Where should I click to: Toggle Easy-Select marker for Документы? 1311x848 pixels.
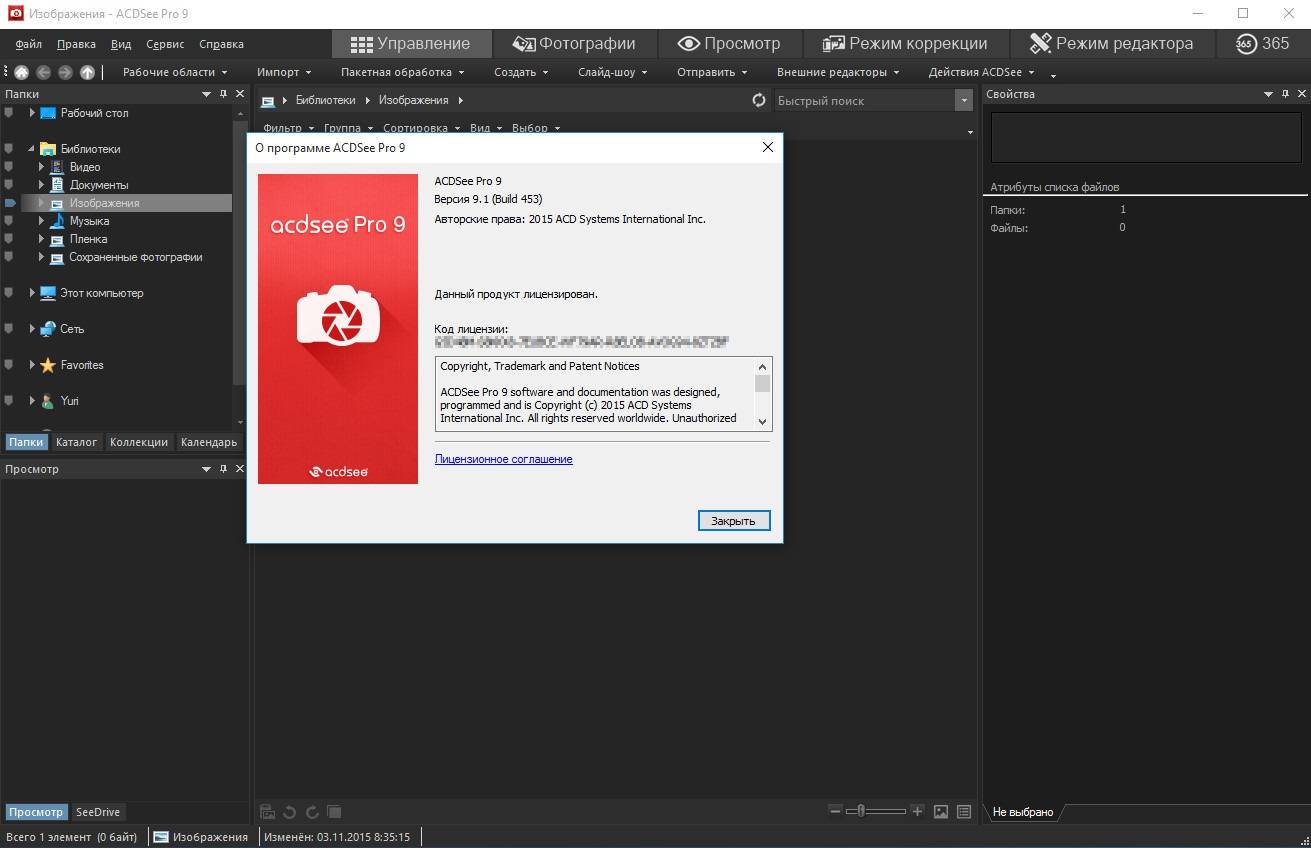[x=9, y=185]
